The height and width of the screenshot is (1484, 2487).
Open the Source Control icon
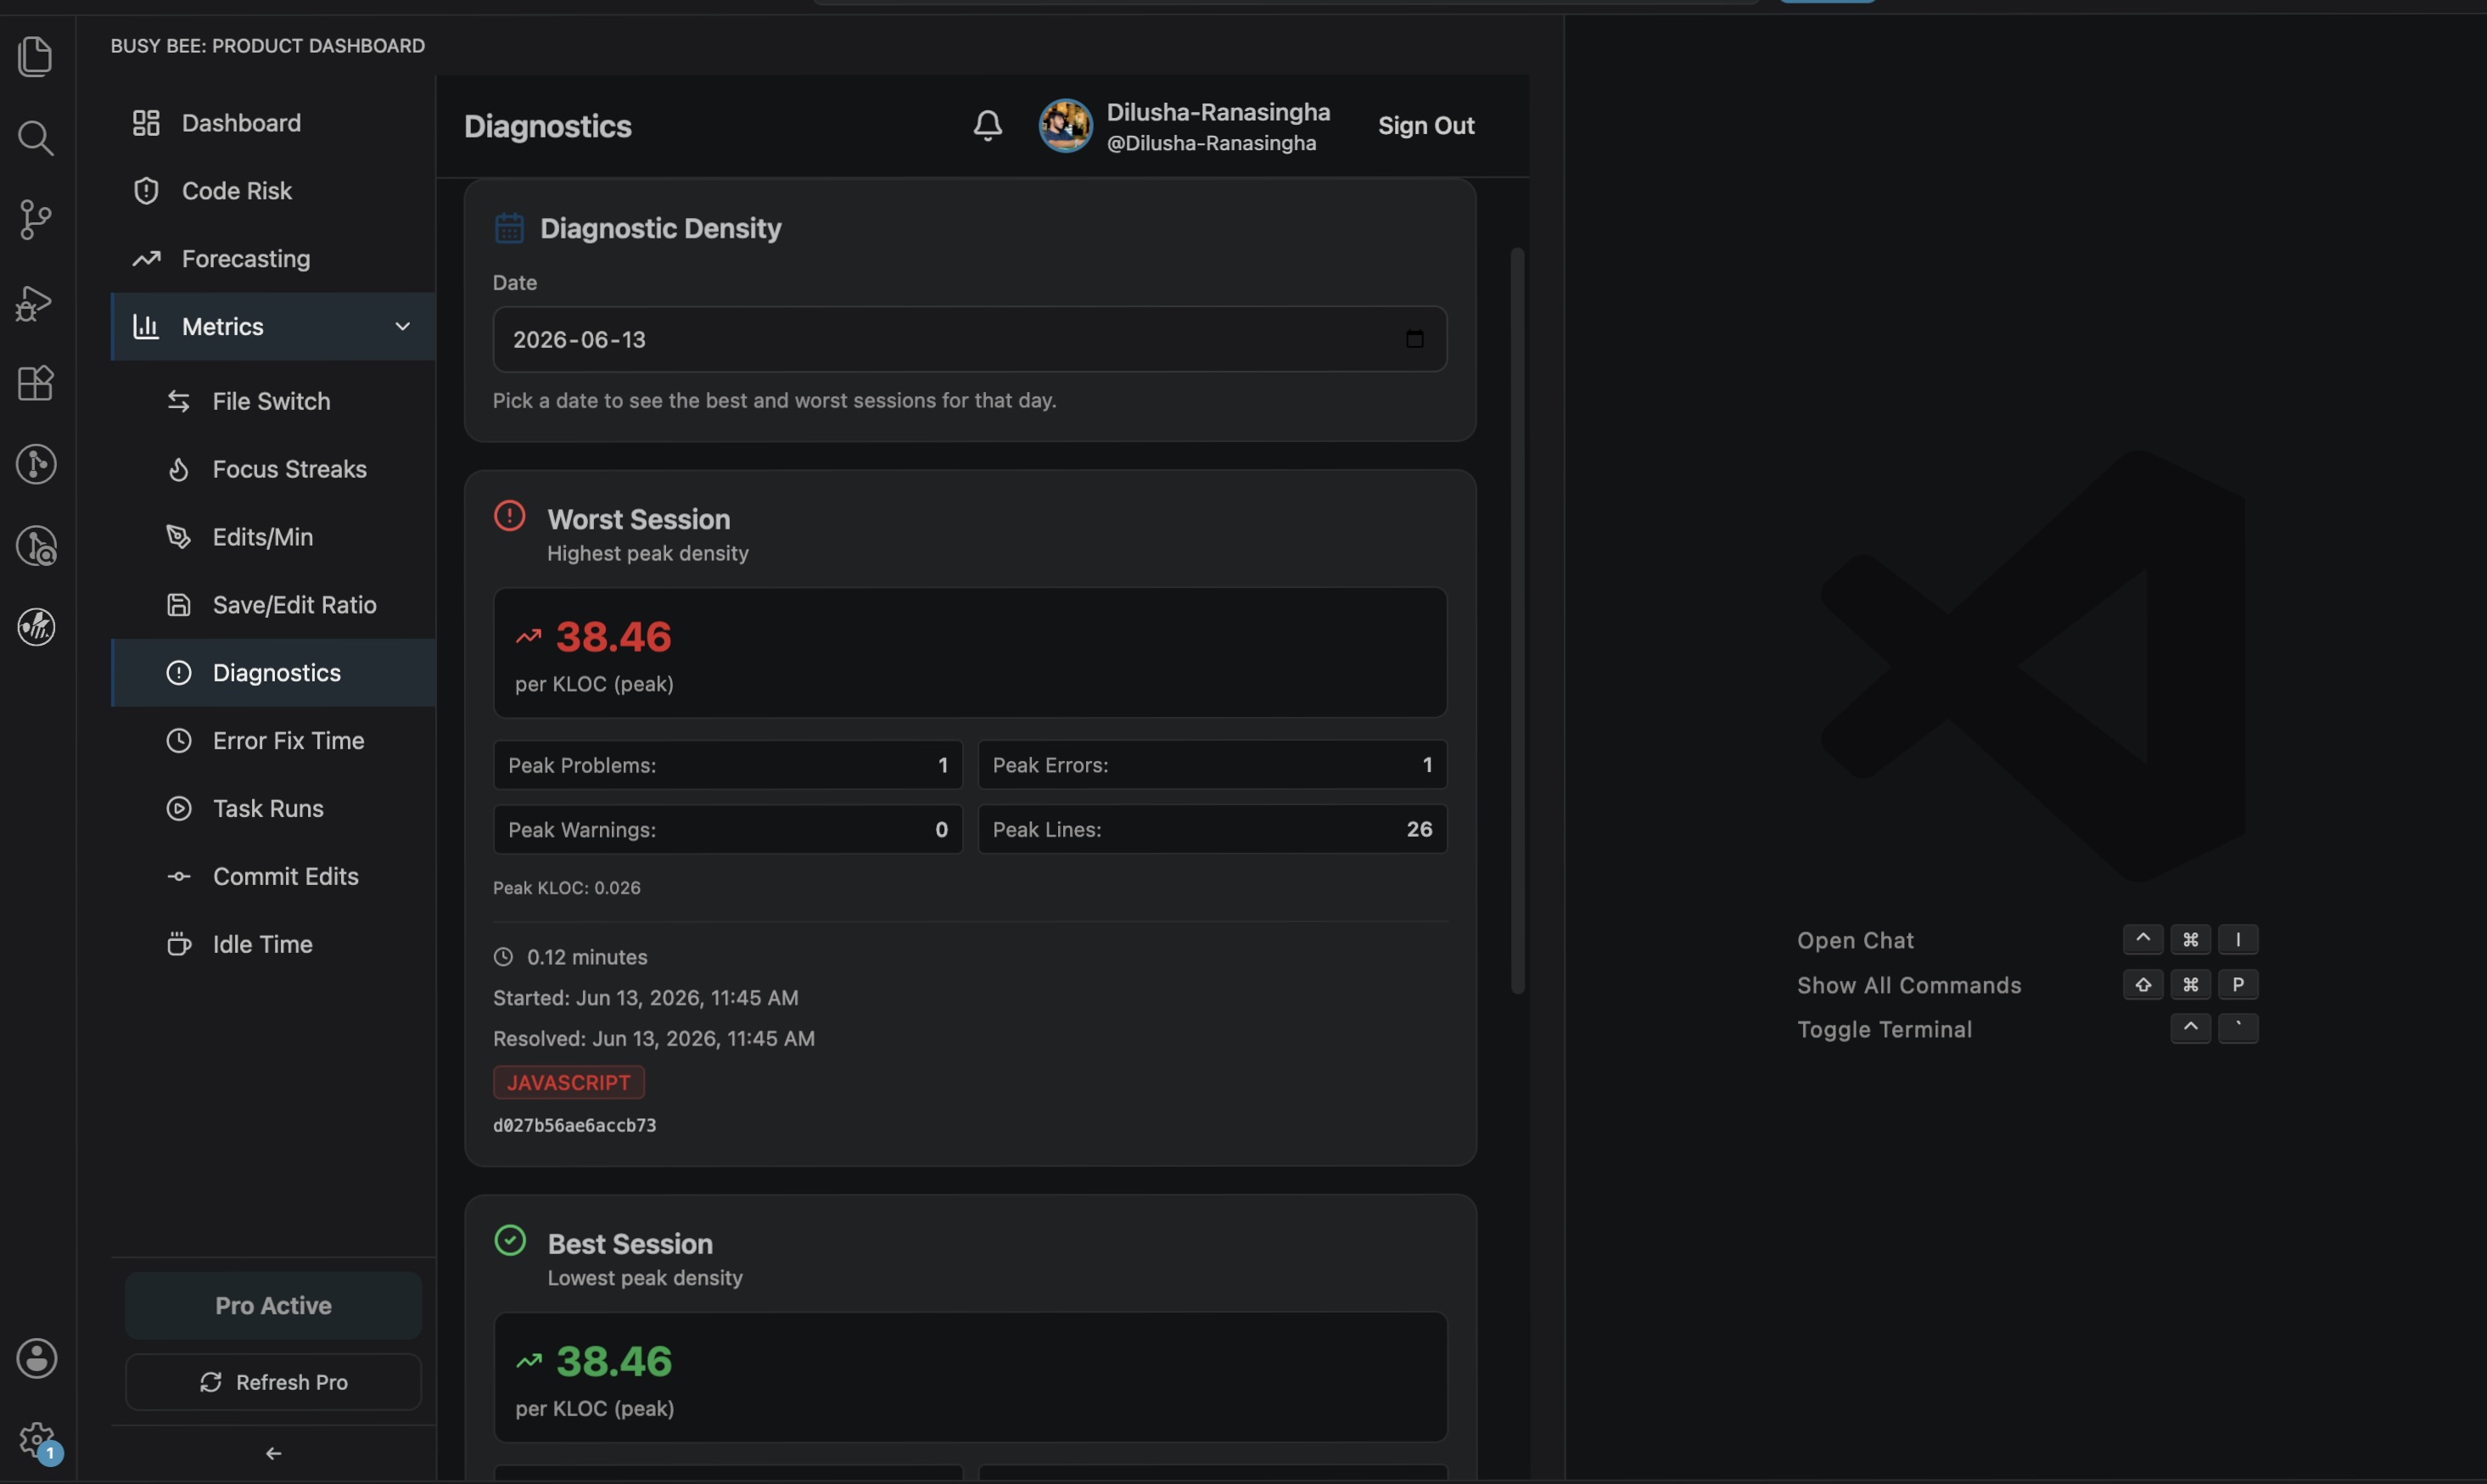pyautogui.click(x=36, y=220)
